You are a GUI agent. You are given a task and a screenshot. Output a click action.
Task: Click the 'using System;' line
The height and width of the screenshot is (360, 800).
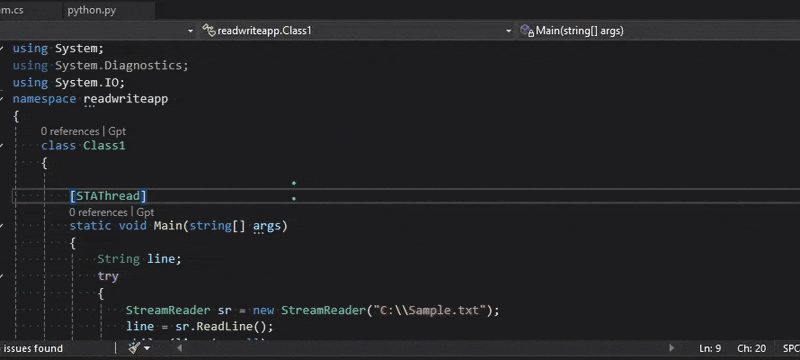58,48
